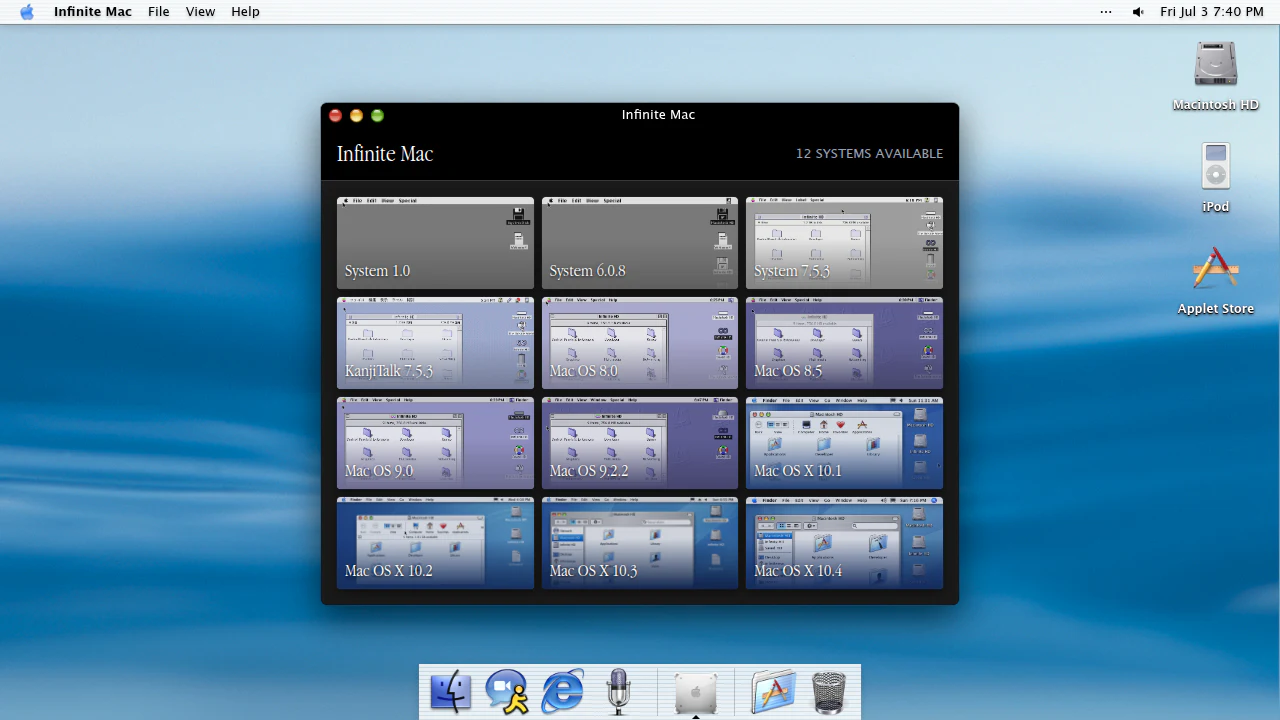Screen dimensions: 1280x720
Task: Click the Infinite Mac heading text
Action: click(x=385, y=154)
